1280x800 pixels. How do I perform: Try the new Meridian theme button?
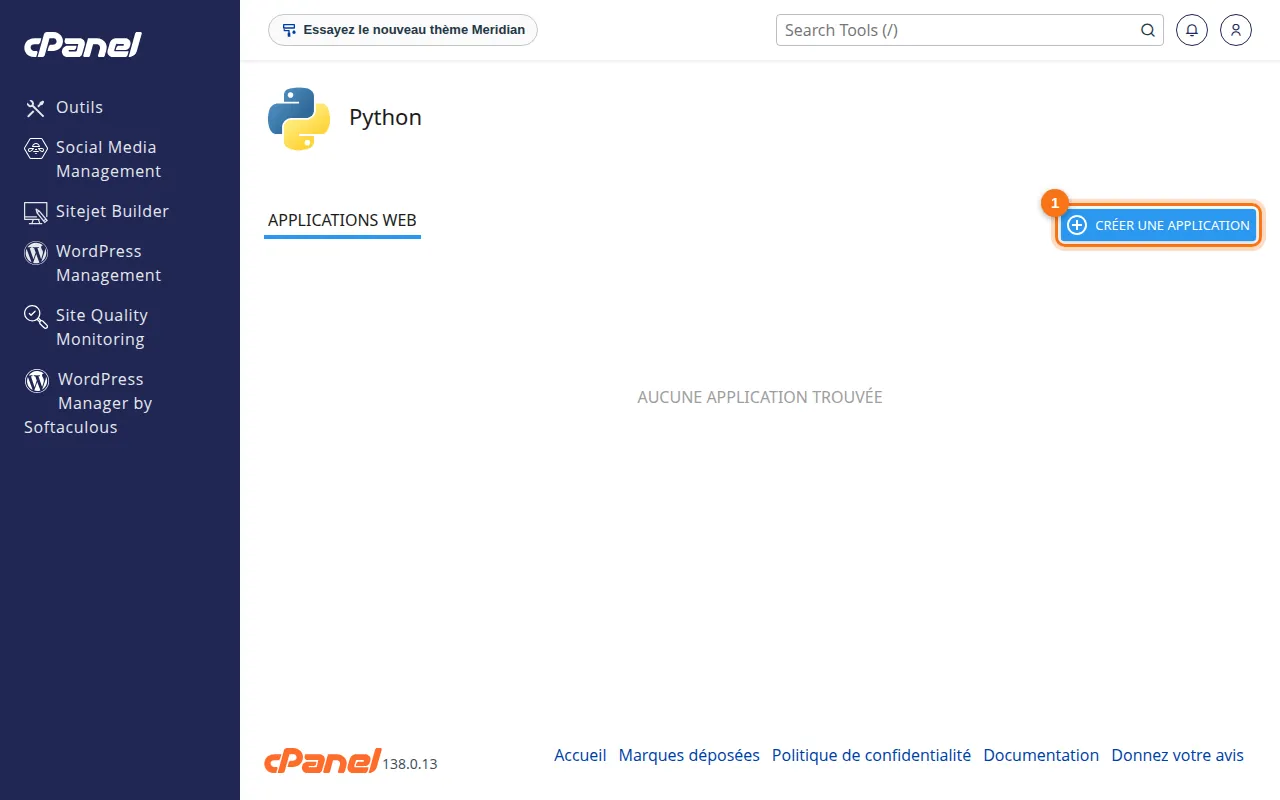coord(403,30)
